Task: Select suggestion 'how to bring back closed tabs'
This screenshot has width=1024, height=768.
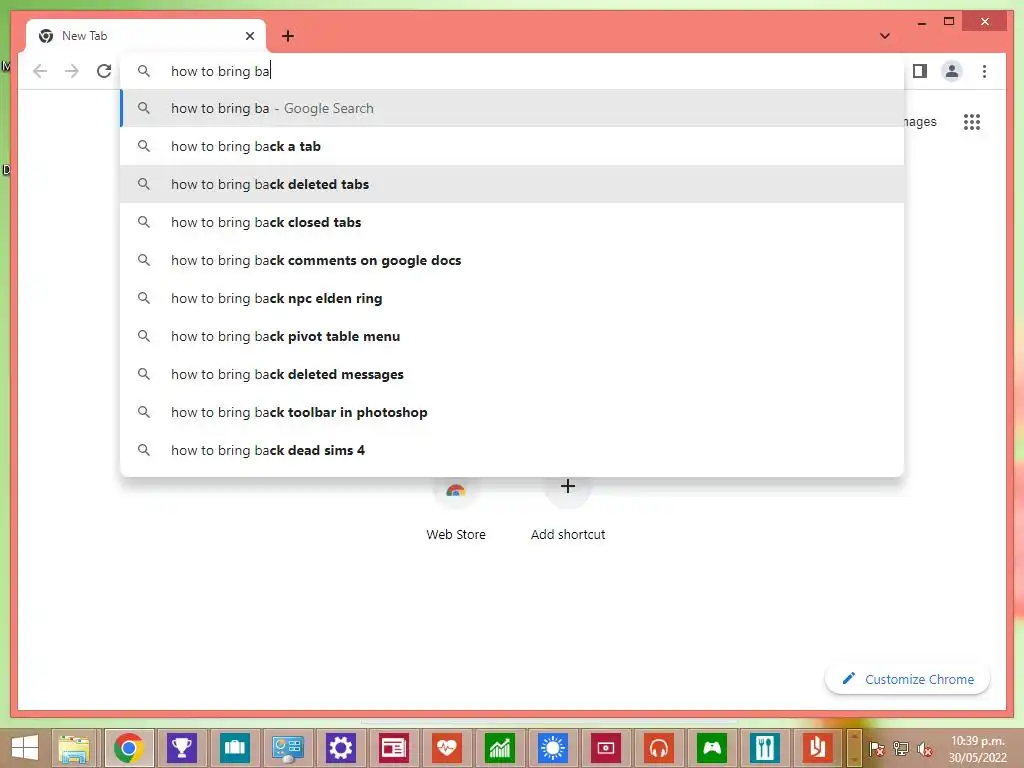Action: coord(513,222)
